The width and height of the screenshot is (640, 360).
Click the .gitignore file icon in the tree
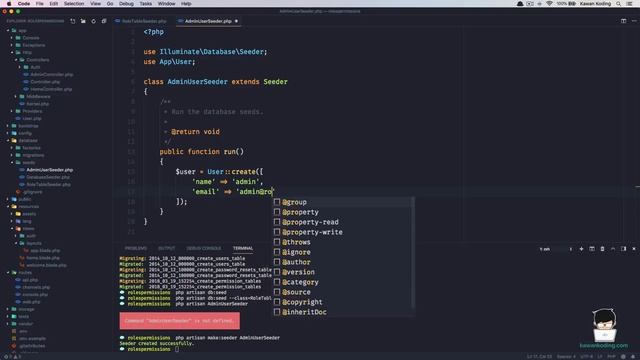(18, 192)
